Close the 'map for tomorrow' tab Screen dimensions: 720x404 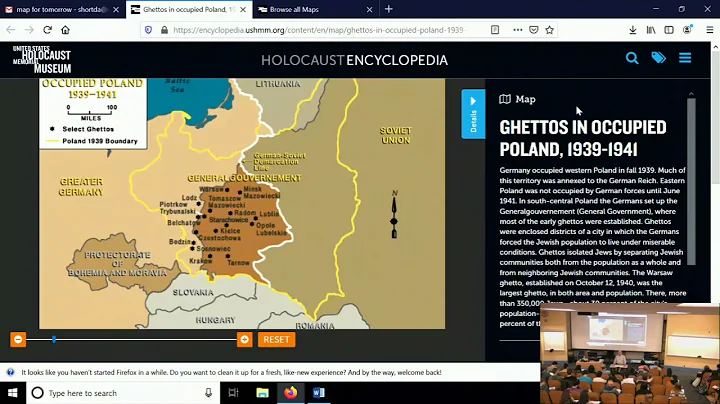click(116, 9)
